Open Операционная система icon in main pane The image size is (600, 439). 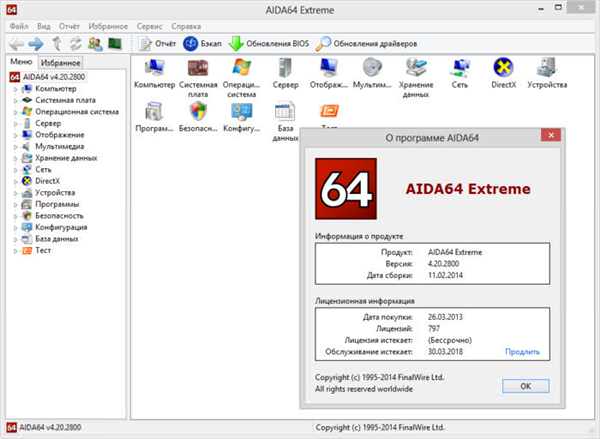point(241,78)
